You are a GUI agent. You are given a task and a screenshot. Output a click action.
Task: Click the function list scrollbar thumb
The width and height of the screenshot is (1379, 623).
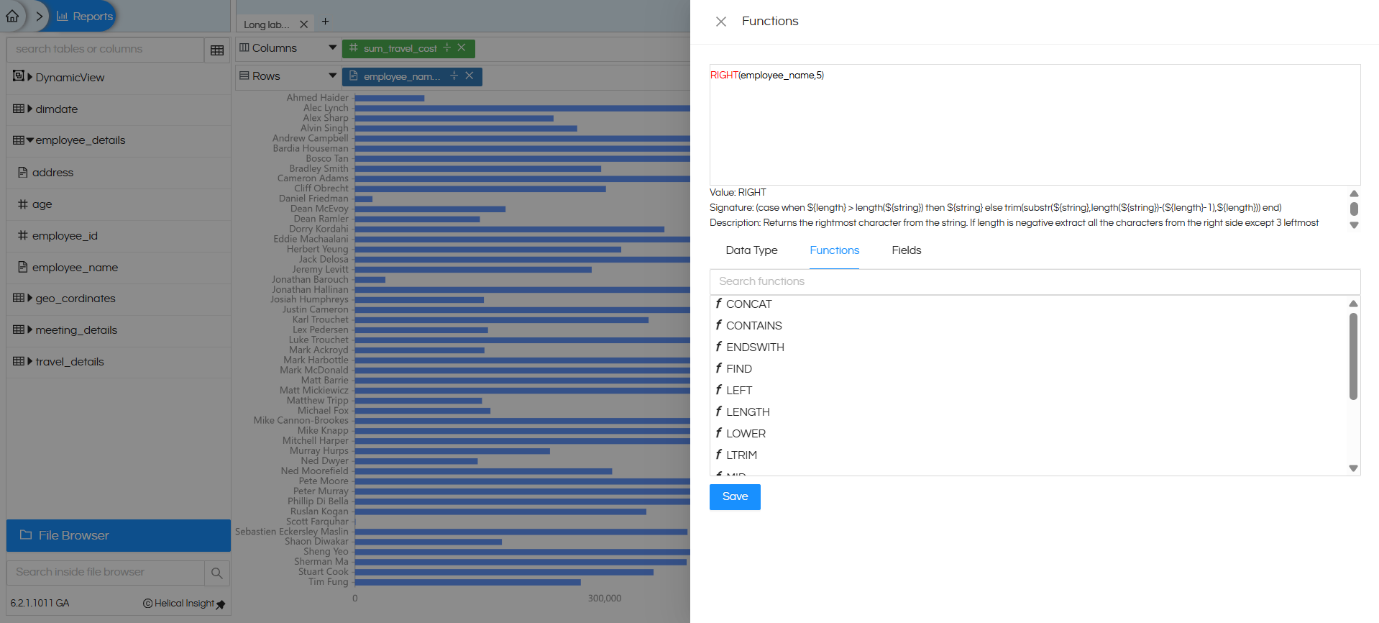[x=1354, y=356]
